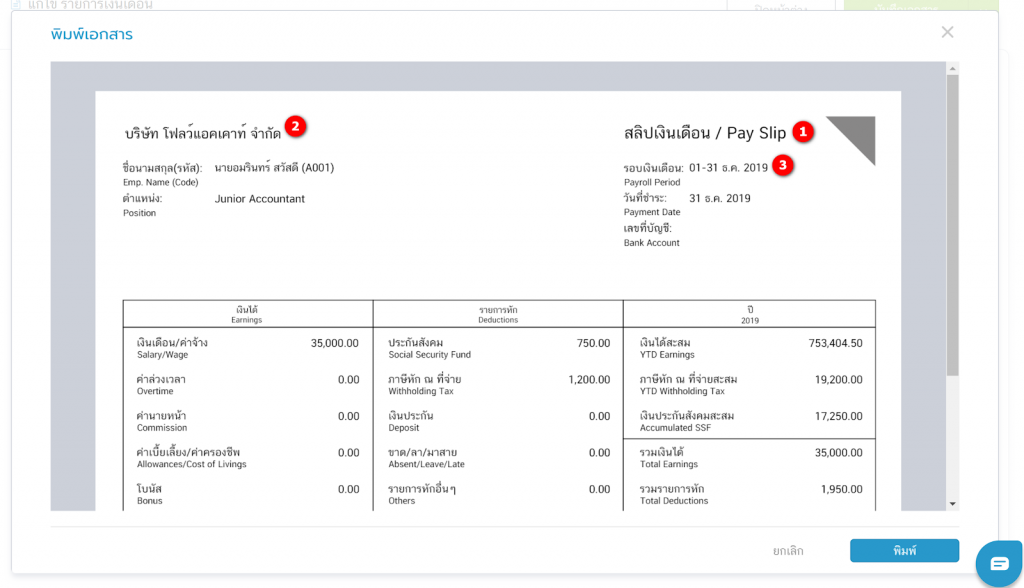Click the Emp. Name (Code) label
This screenshot has height=588, width=1024.
[161, 182]
